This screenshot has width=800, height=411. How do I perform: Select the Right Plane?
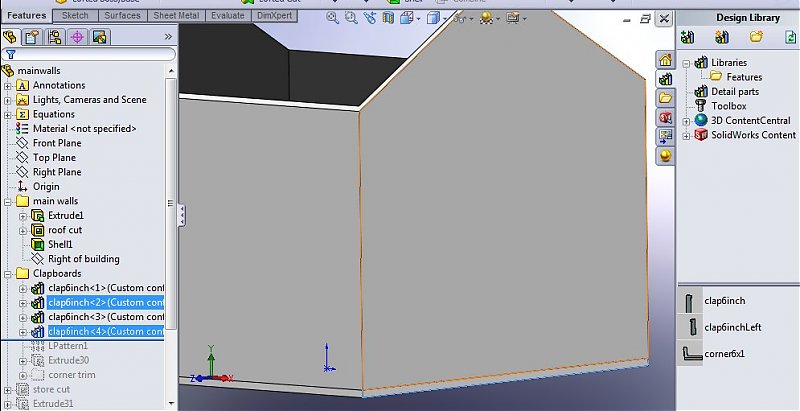click(x=57, y=172)
